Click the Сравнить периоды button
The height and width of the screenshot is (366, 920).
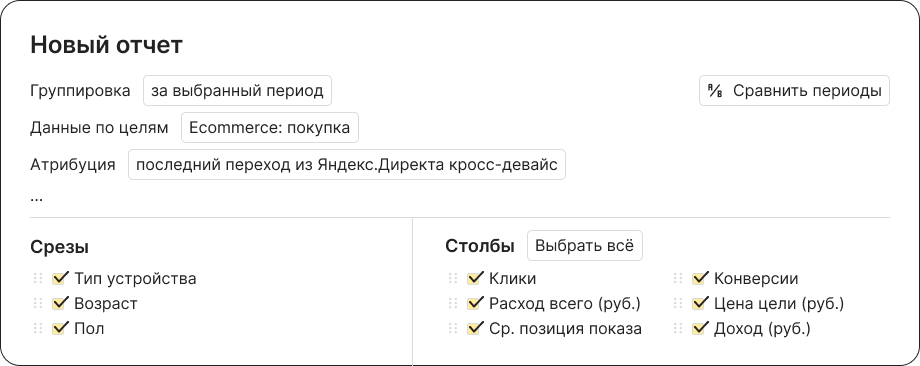coord(794,91)
